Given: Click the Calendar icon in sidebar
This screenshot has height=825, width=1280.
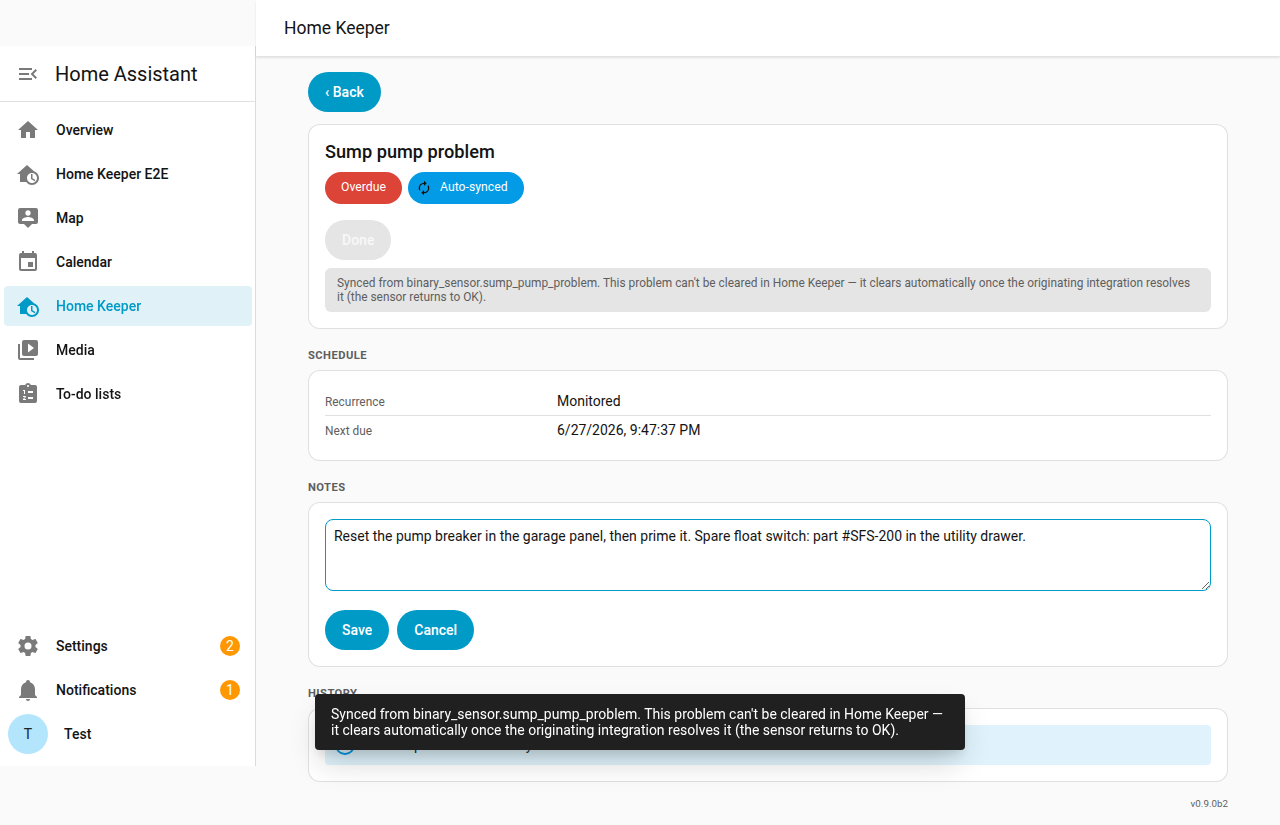Looking at the screenshot, I should click(x=28, y=262).
